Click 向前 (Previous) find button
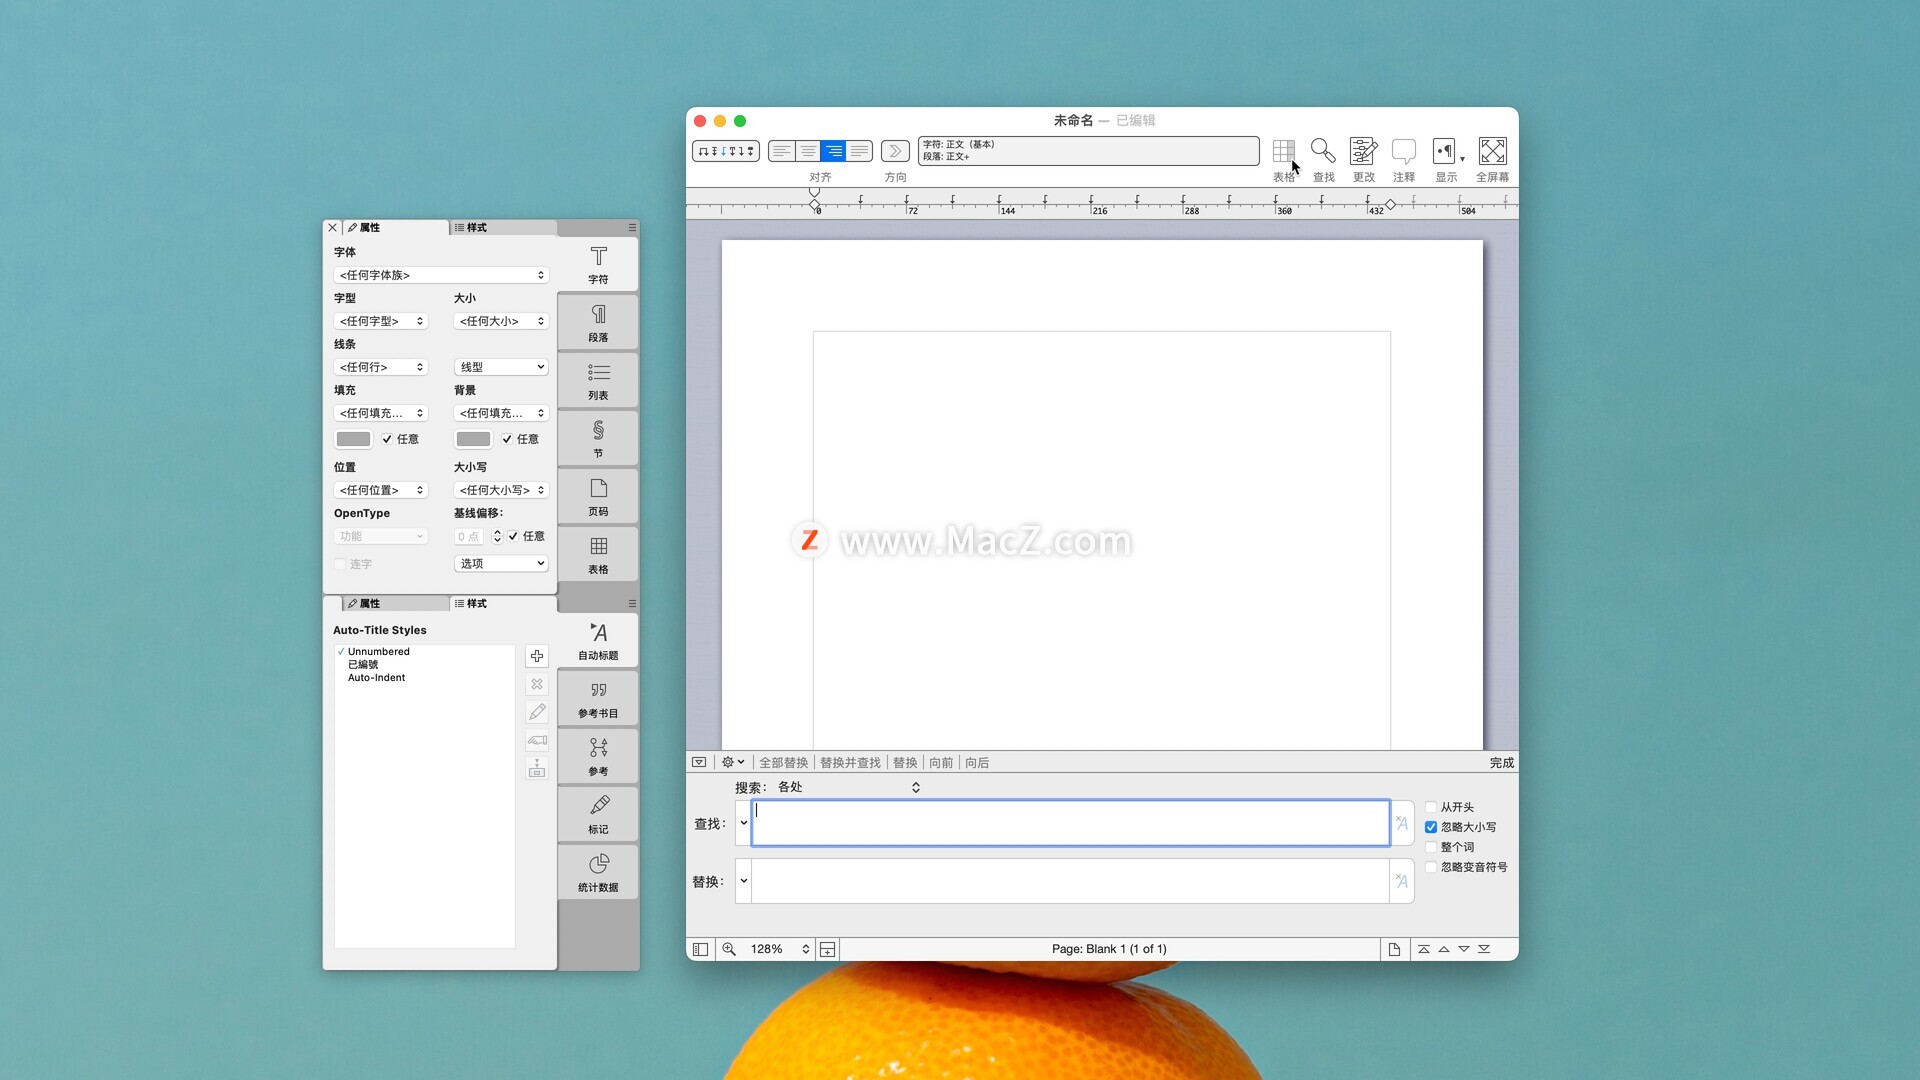 [941, 763]
